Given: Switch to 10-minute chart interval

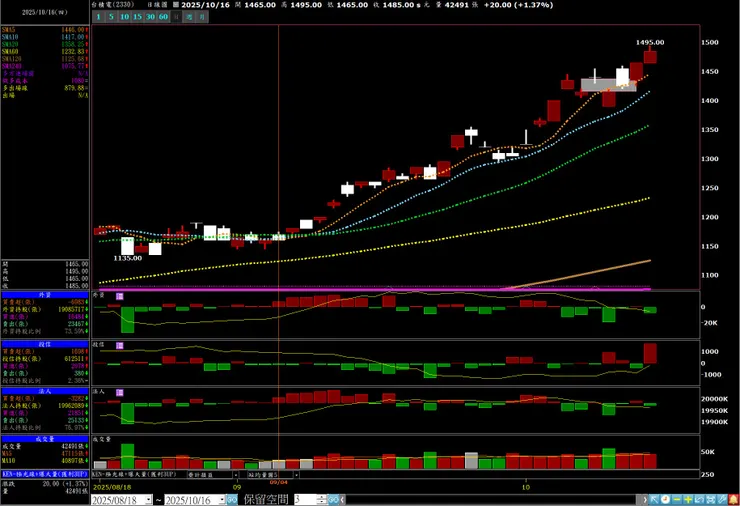Looking at the screenshot, I should 125,17.
